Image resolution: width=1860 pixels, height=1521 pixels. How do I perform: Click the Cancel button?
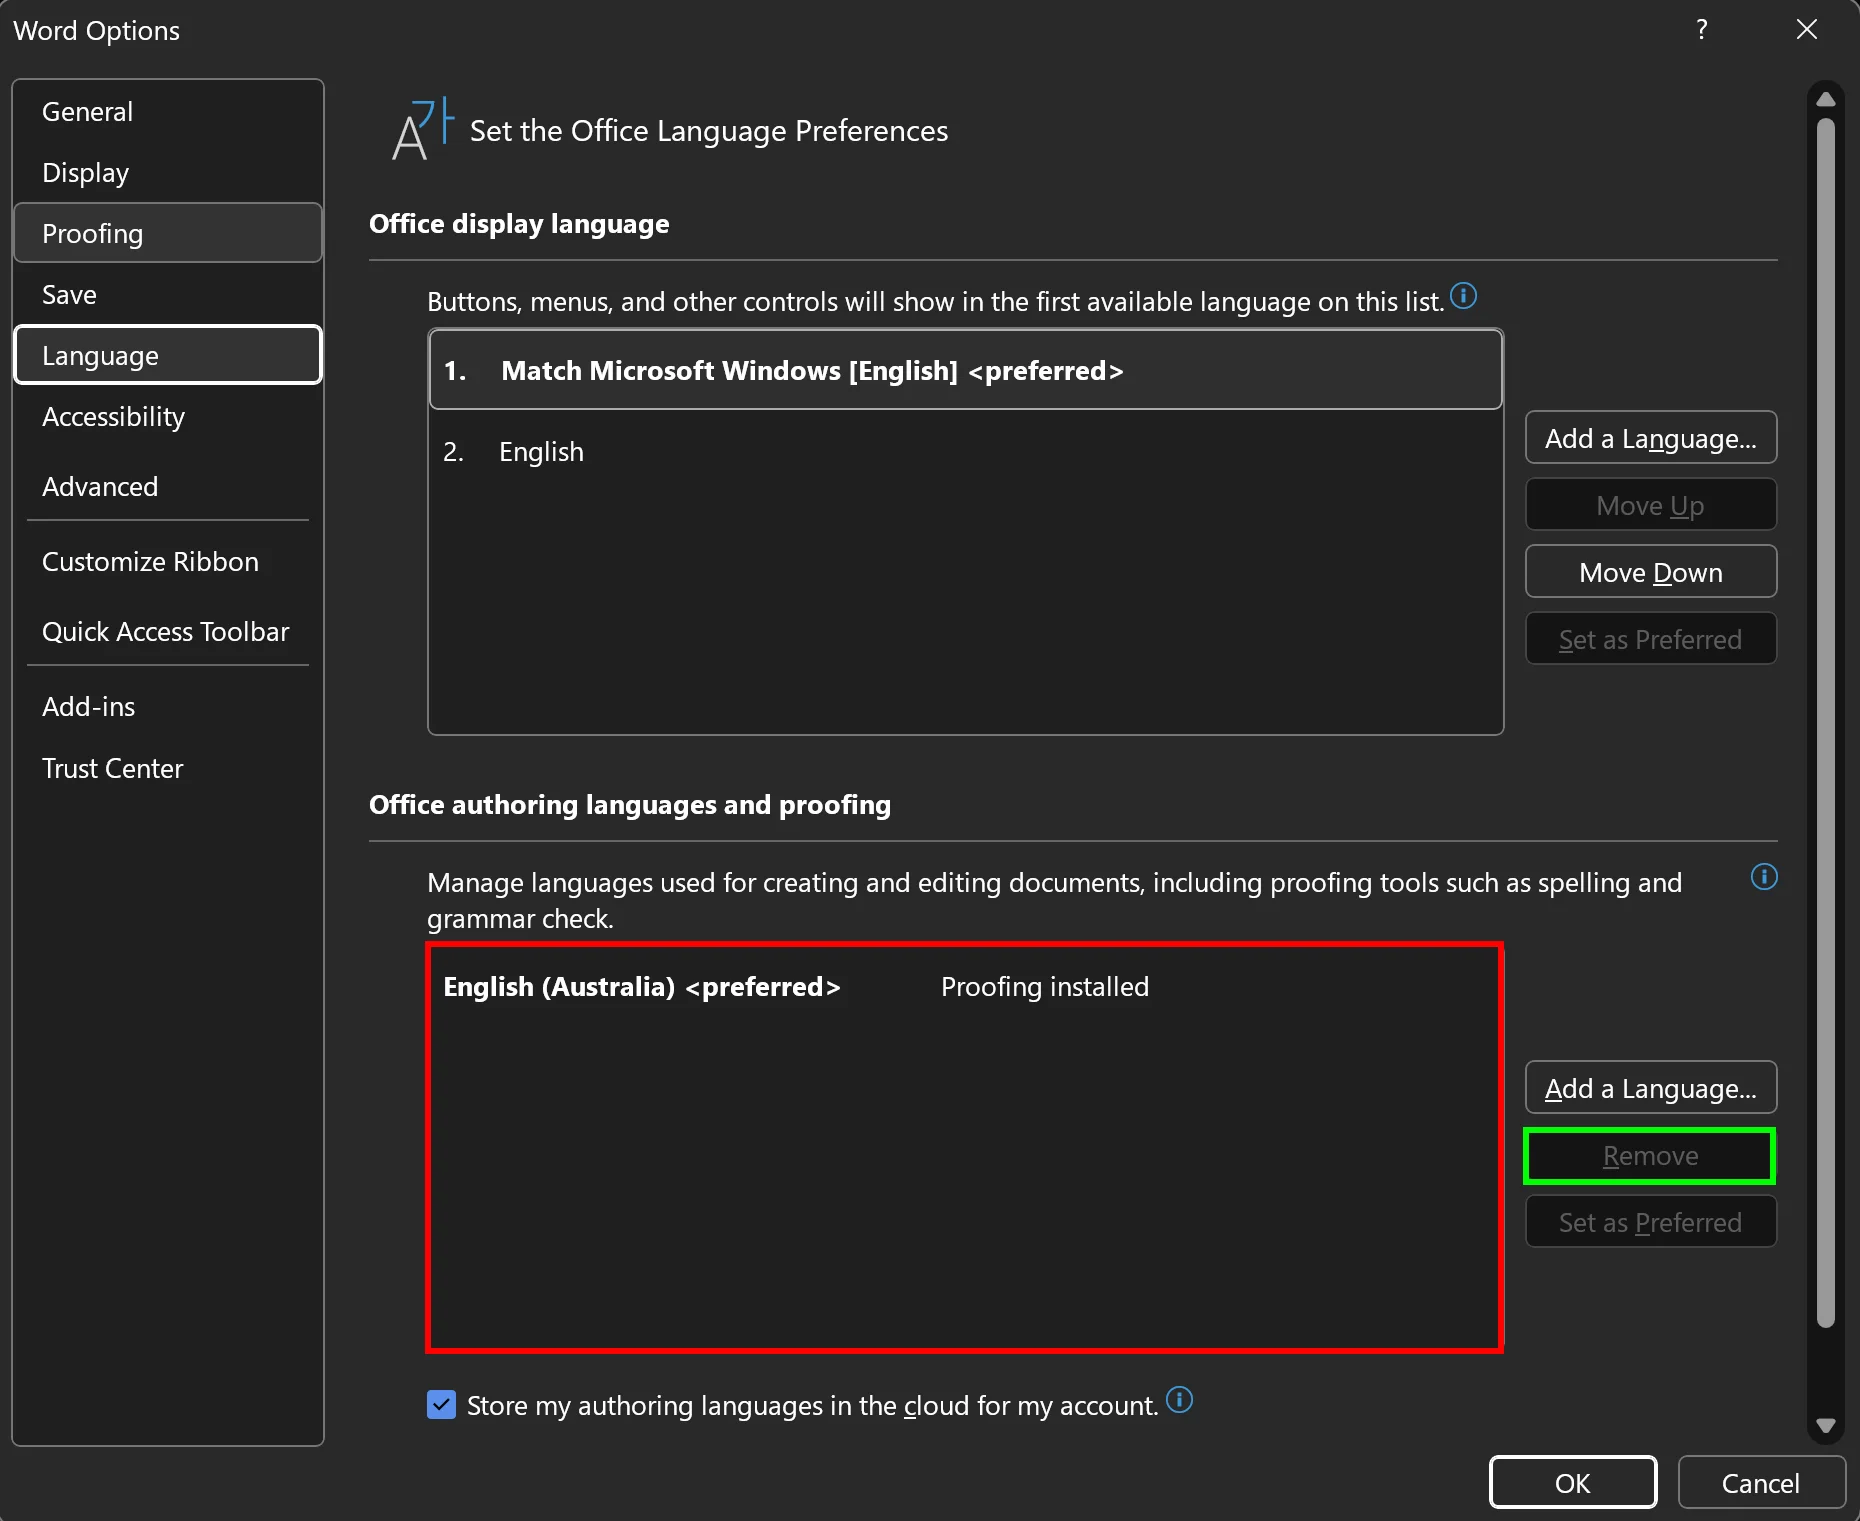tap(1761, 1483)
